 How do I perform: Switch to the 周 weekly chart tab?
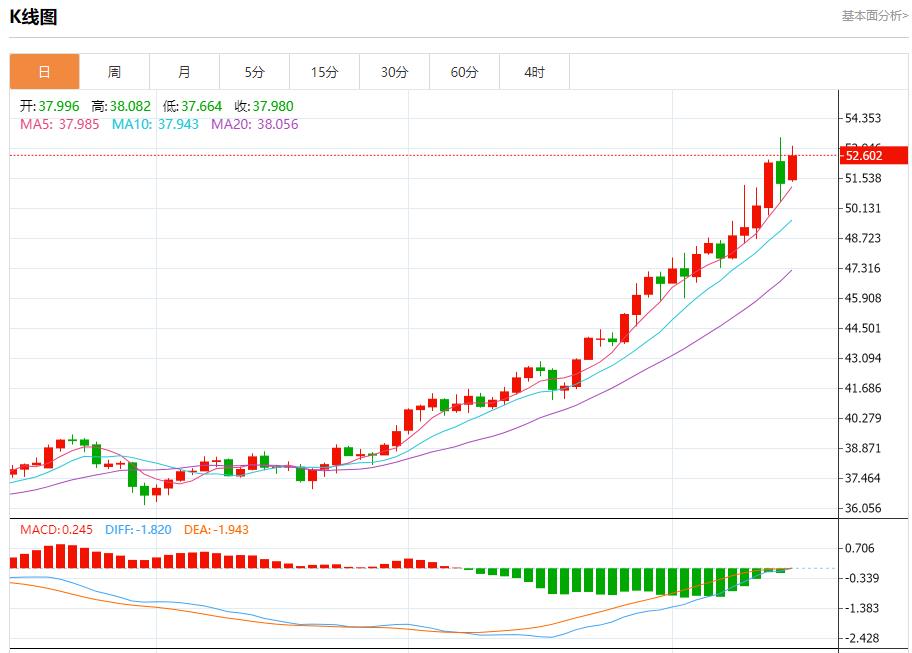[115, 71]
